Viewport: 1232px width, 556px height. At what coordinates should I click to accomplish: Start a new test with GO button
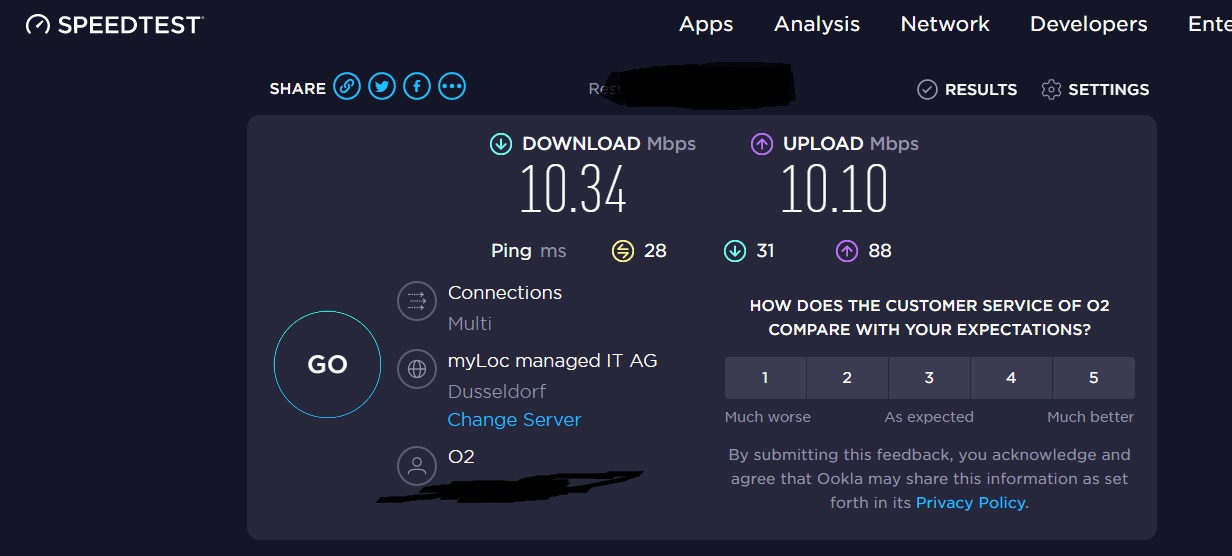(327, 365)
